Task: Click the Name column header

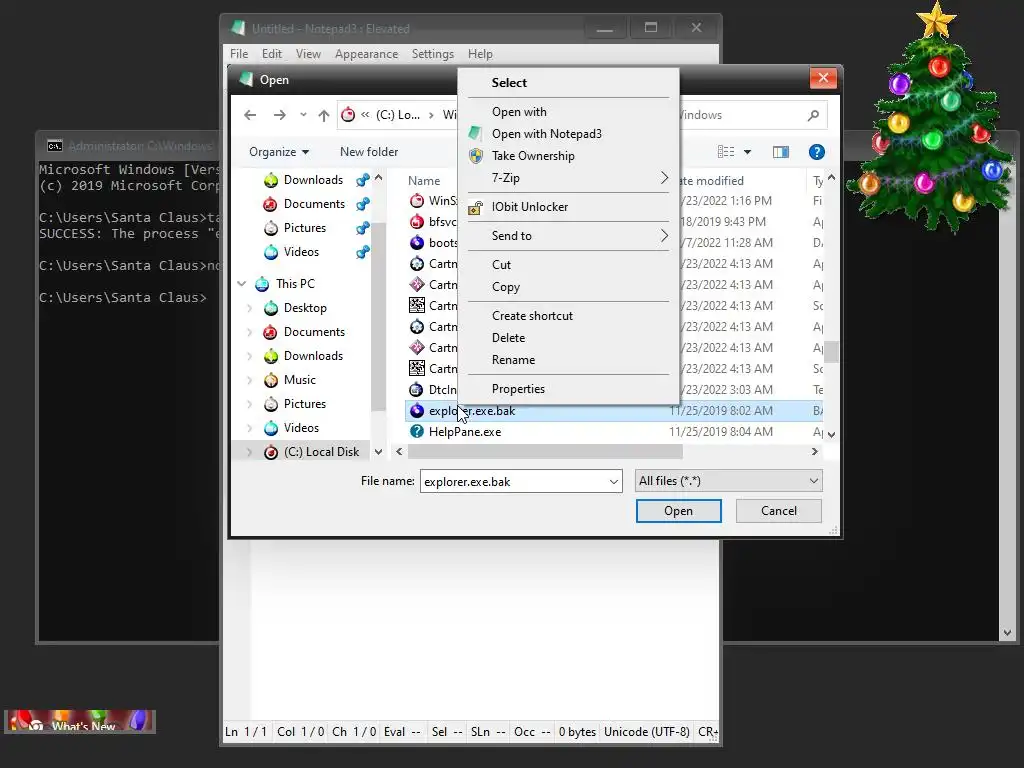Action: [424, 181]
